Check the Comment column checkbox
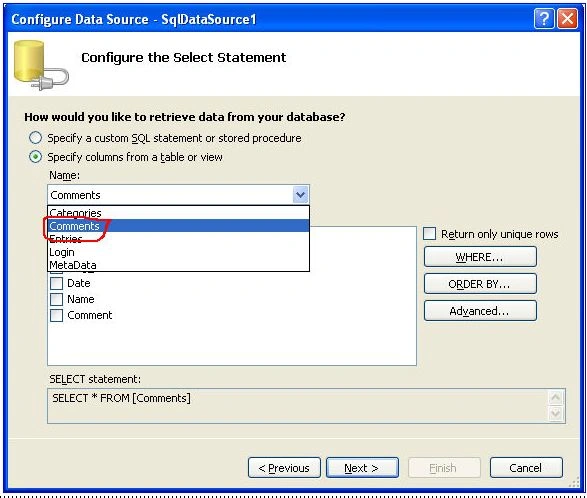The image size is (587, 498). point(56,315)
